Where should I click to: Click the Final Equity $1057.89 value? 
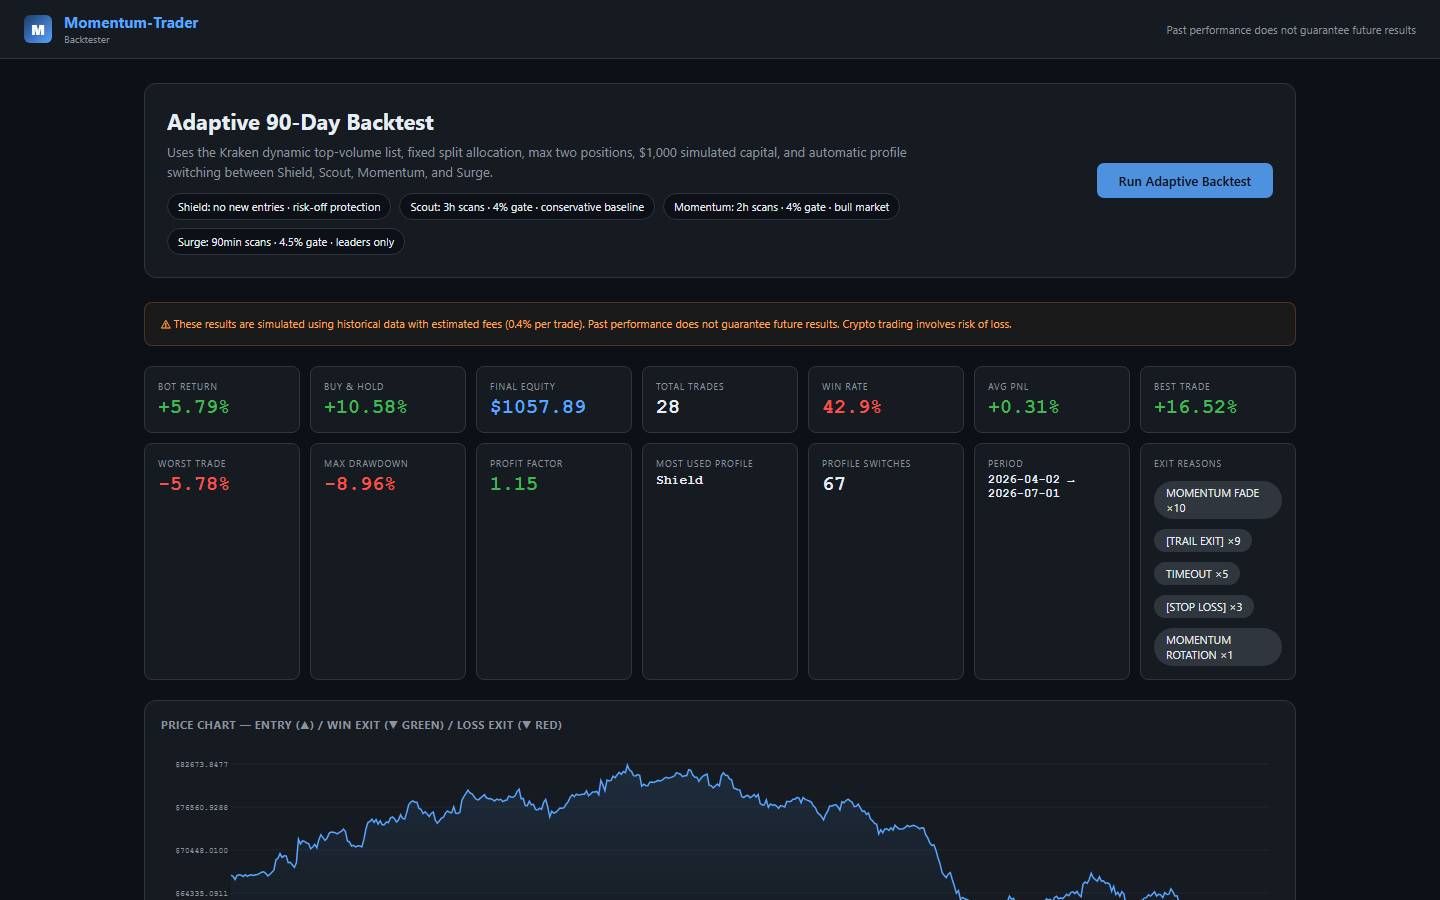pyautogui.click(x=538, y=407)
